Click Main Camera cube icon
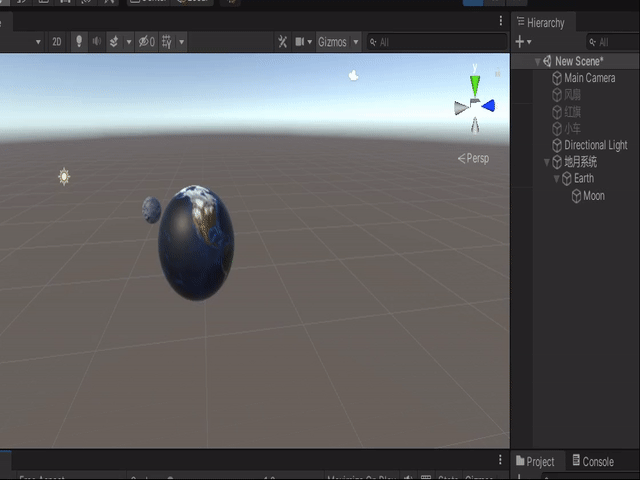Viewport: 640px width, 480px height. (x=557, y=78)
